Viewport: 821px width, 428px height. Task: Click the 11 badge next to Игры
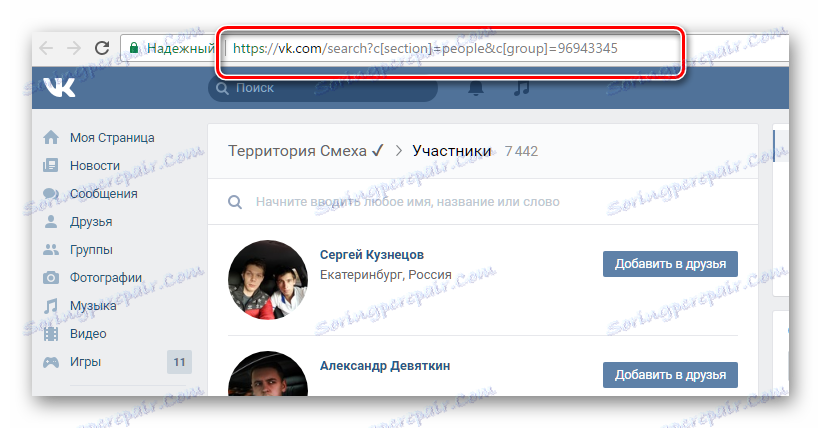tap(180, 362)
